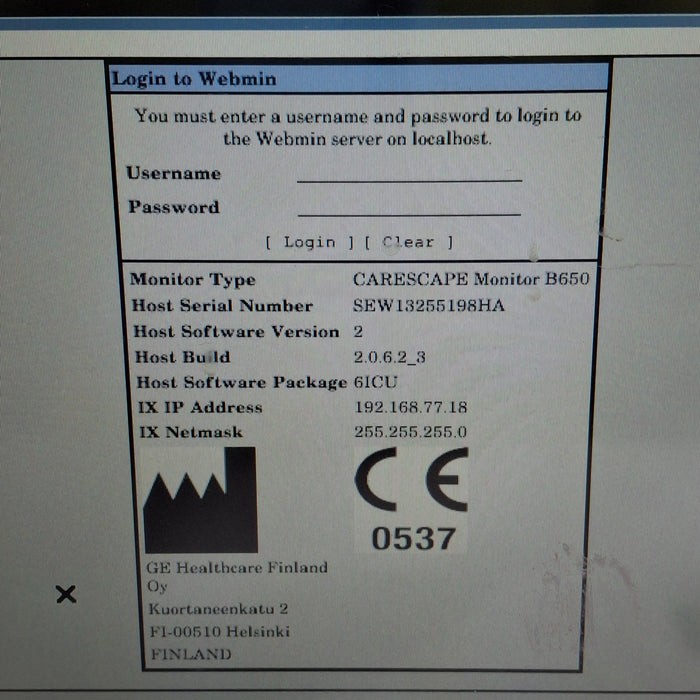Image resolution: width=700 pixels, height=700 pixels.
Task: Click the IX IP Address label
Action: [x=200, y=408]
